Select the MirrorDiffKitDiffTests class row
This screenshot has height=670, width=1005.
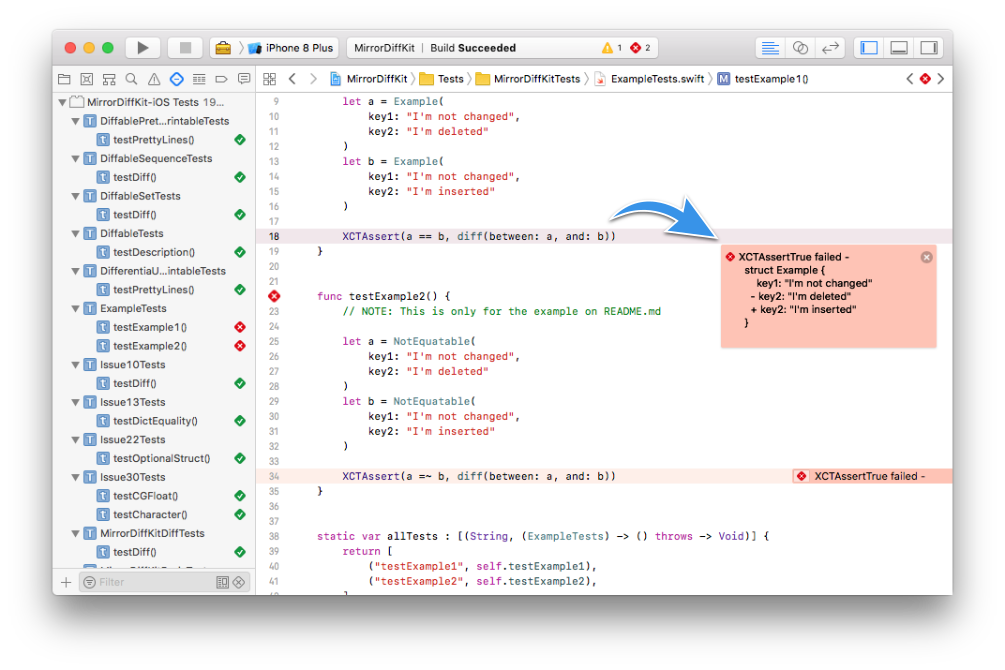[154, 533]
